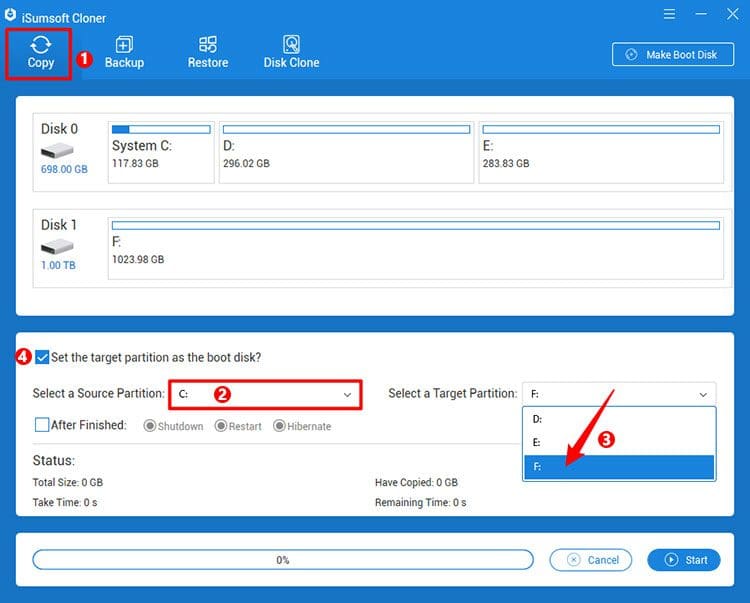This screenshot has width=750, height=603.
Task: Click the Have Copied: 0 GB text
Action: tap(416, 482)
